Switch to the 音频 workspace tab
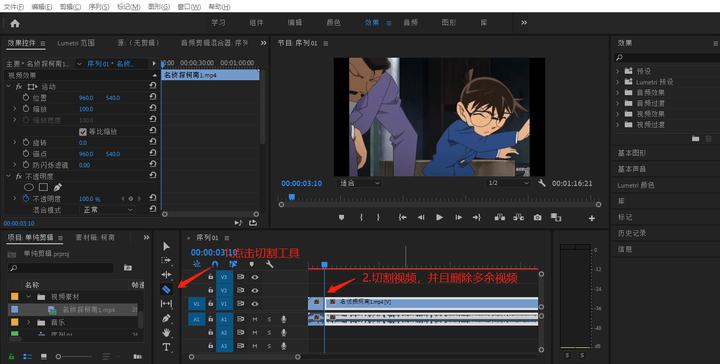 pyautogui.click(x=410, y=22)
